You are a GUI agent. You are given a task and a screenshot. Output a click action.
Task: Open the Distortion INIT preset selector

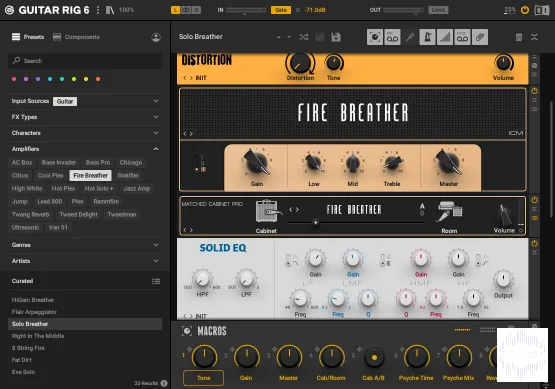click(x=200, y=78)
